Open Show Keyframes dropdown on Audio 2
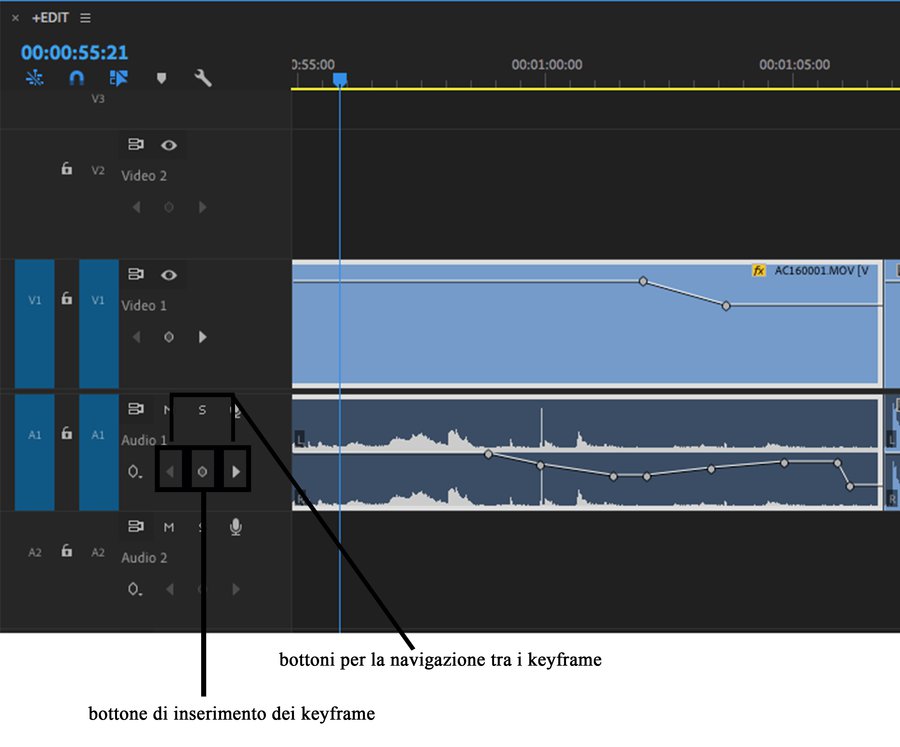This screenshot has width=900, height=747. point(135,590)
